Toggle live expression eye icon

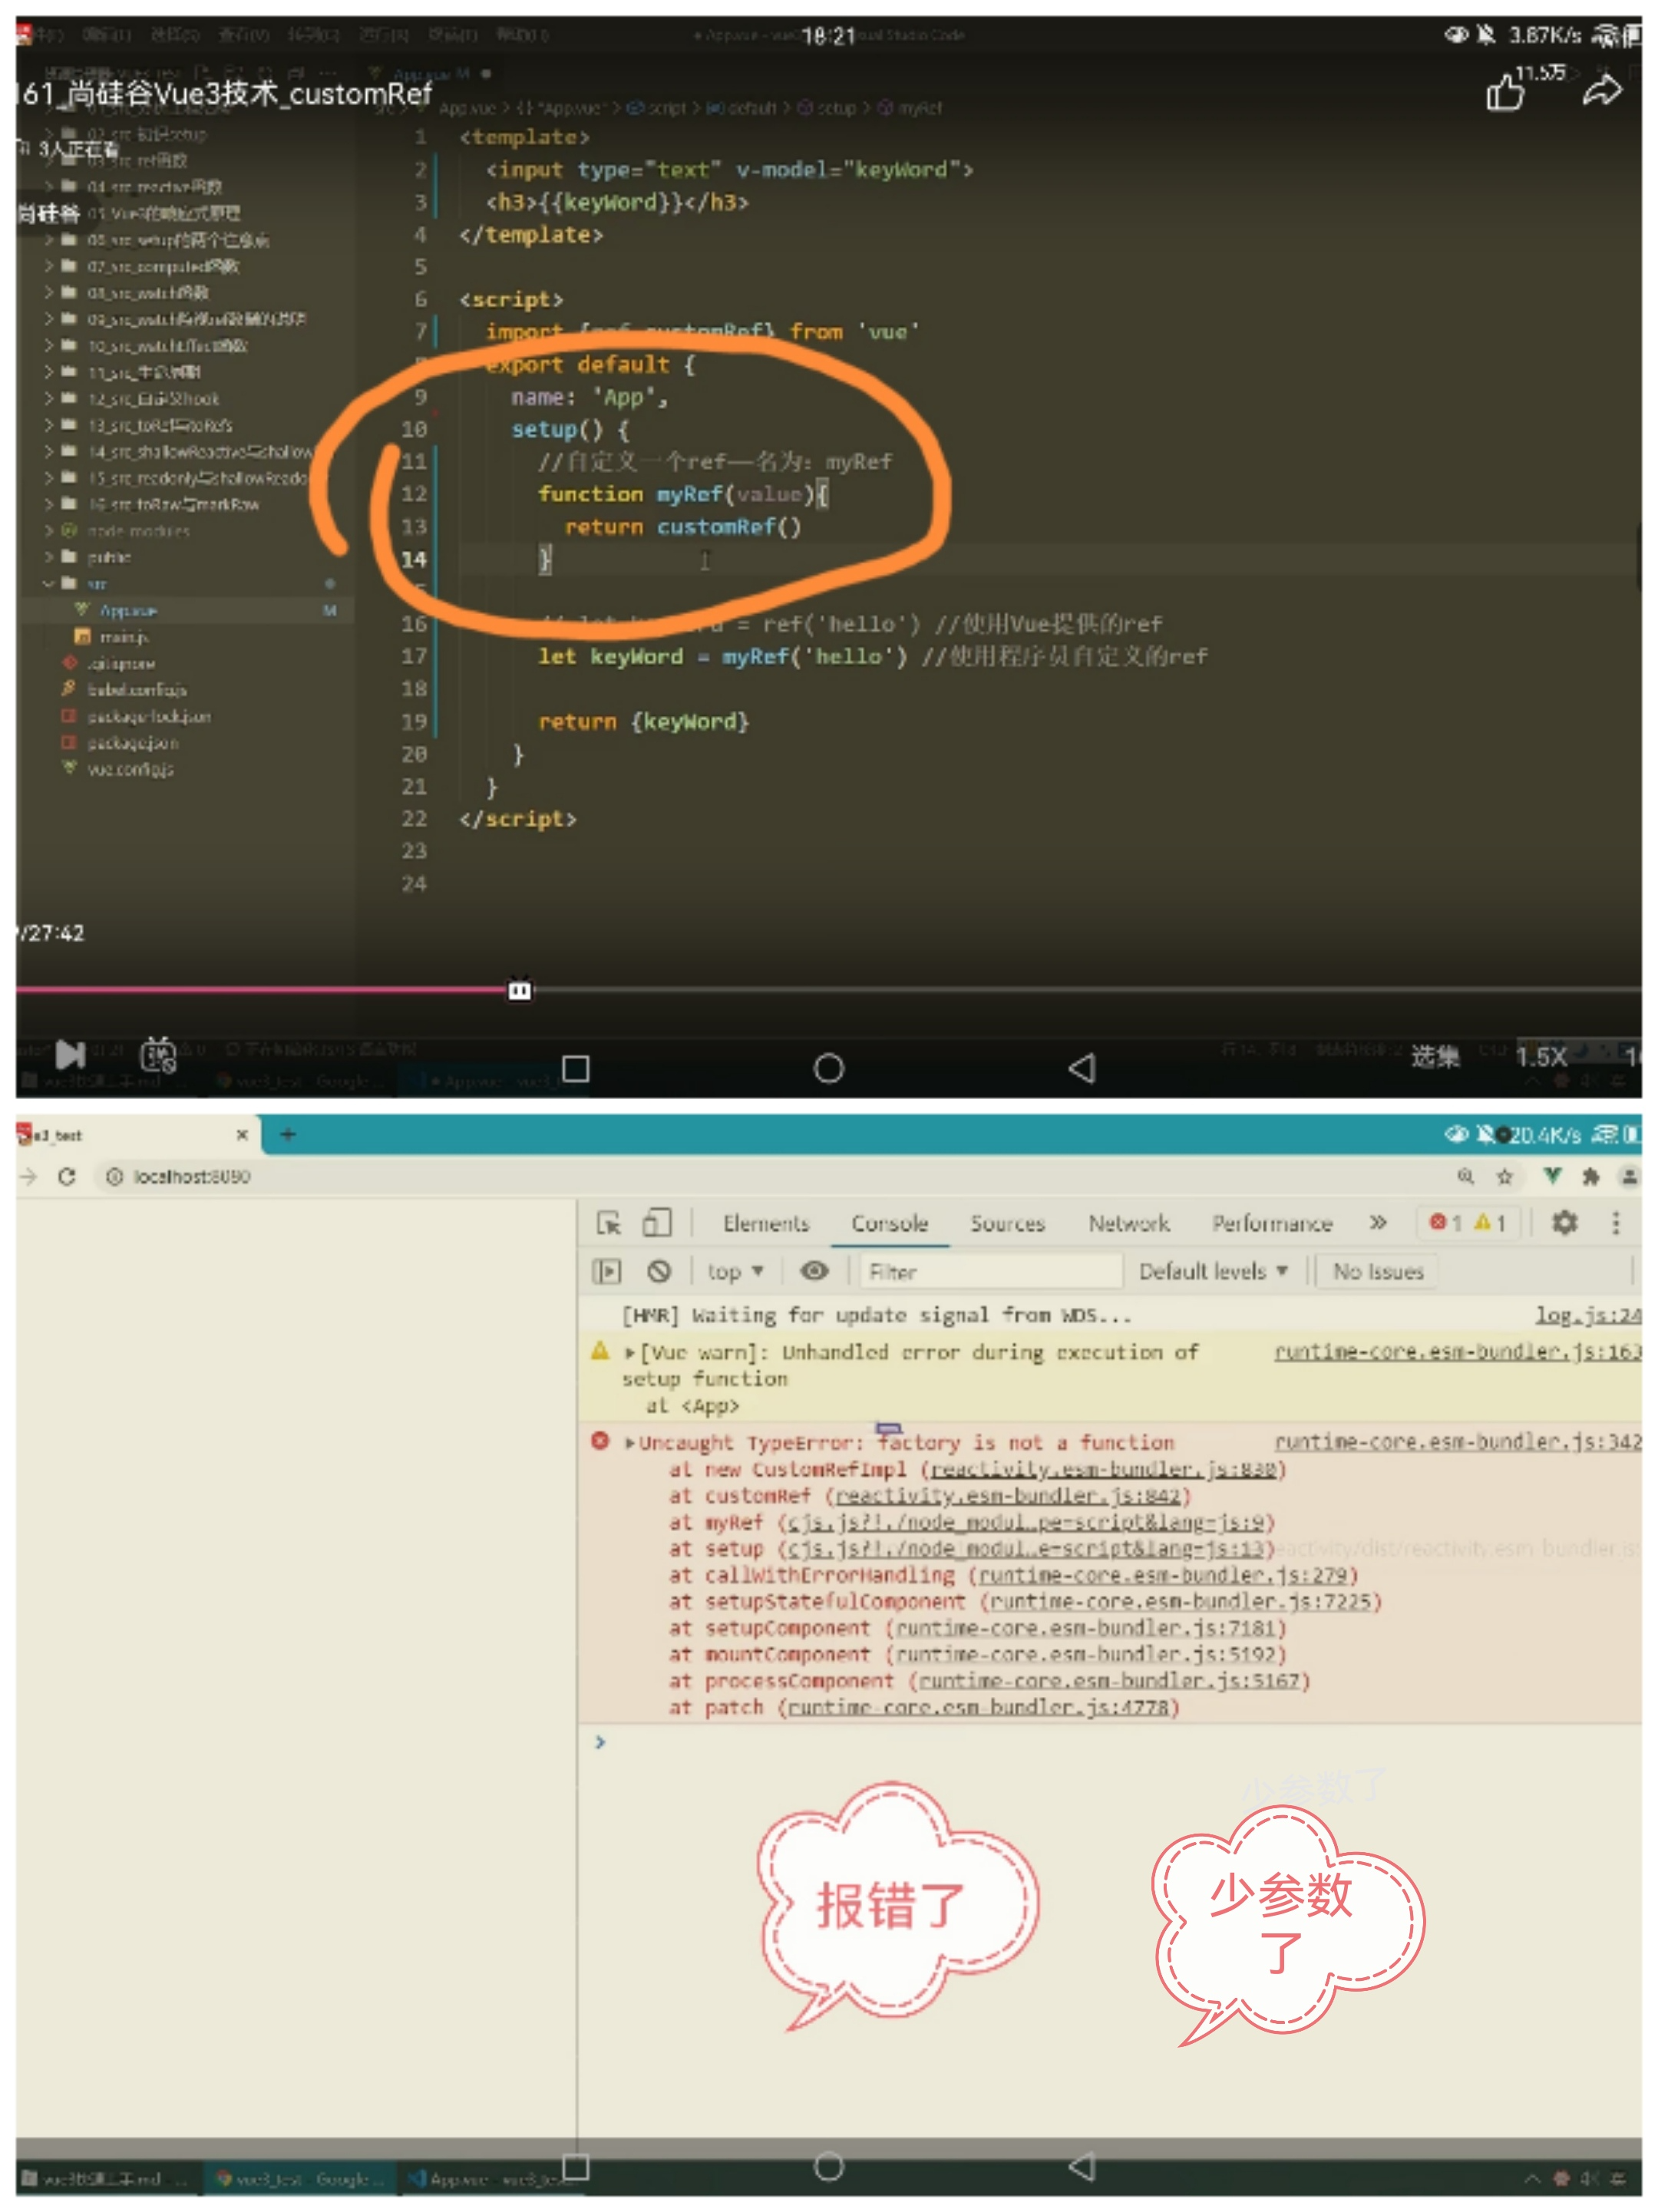tap(814, 1271)
